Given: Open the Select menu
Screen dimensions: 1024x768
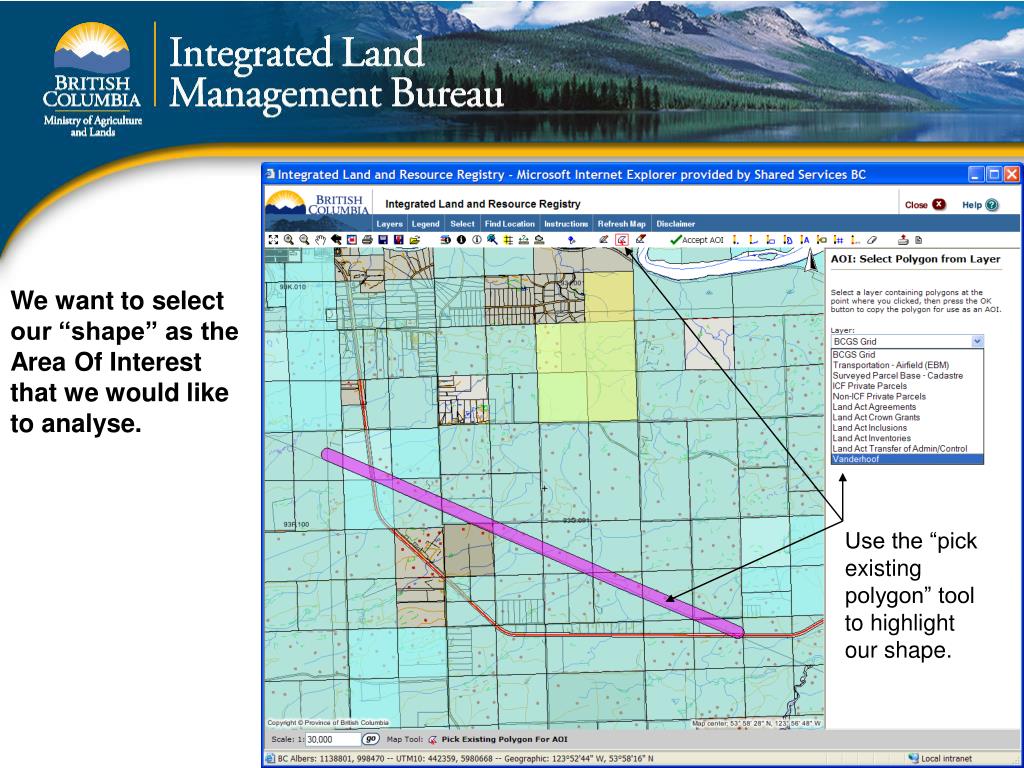Looking at the screenshot, I should 462,224.
